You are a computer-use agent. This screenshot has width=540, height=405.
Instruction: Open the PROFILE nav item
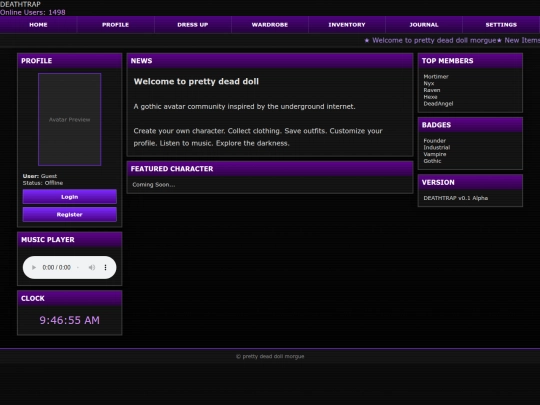click(115, 25)
